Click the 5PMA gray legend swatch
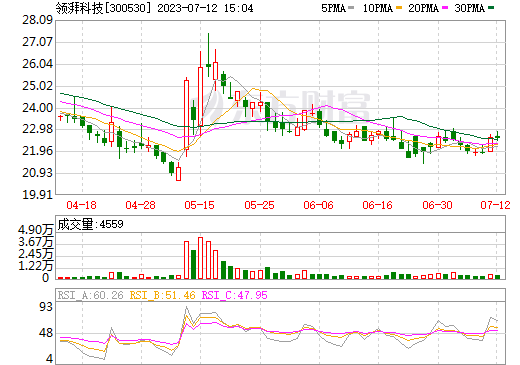This screenshot has height=365, width=520. point(351,7)
